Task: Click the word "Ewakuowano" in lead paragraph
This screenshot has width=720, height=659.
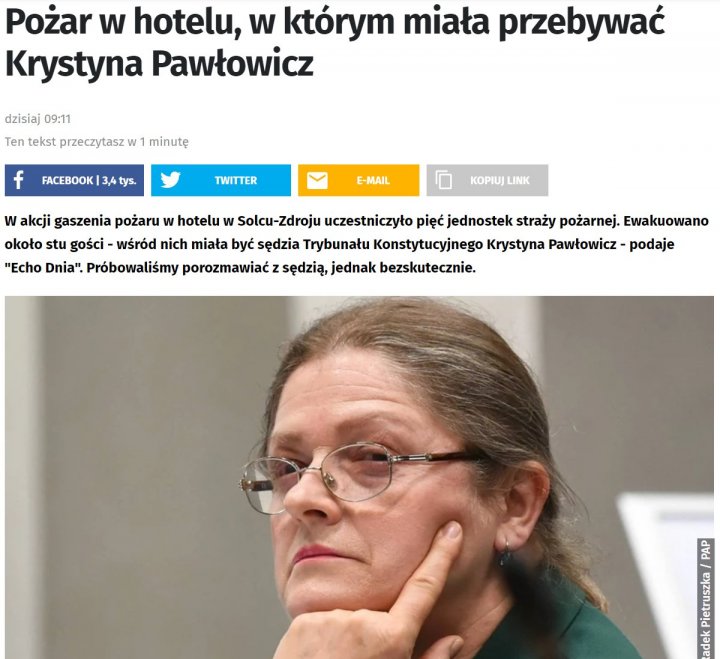Action: 666,221
